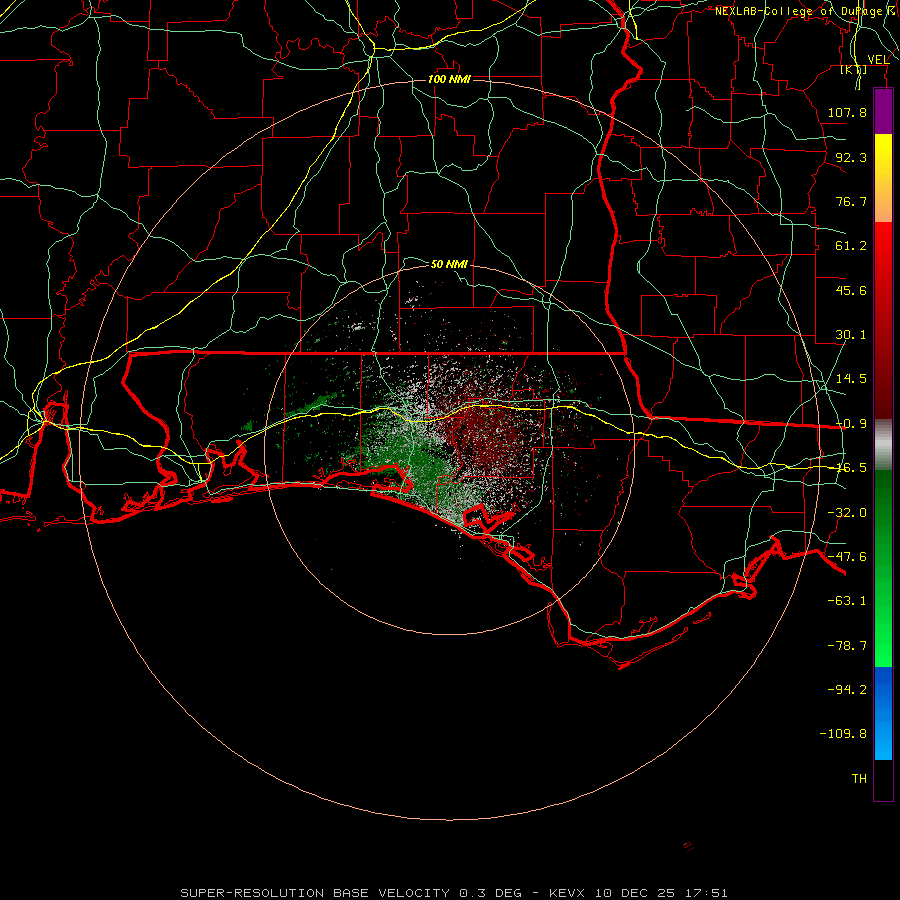Click the -47.6 velocity scale value
The width and height of the screenshot is (900, 900).
click(x=847, y=557)
